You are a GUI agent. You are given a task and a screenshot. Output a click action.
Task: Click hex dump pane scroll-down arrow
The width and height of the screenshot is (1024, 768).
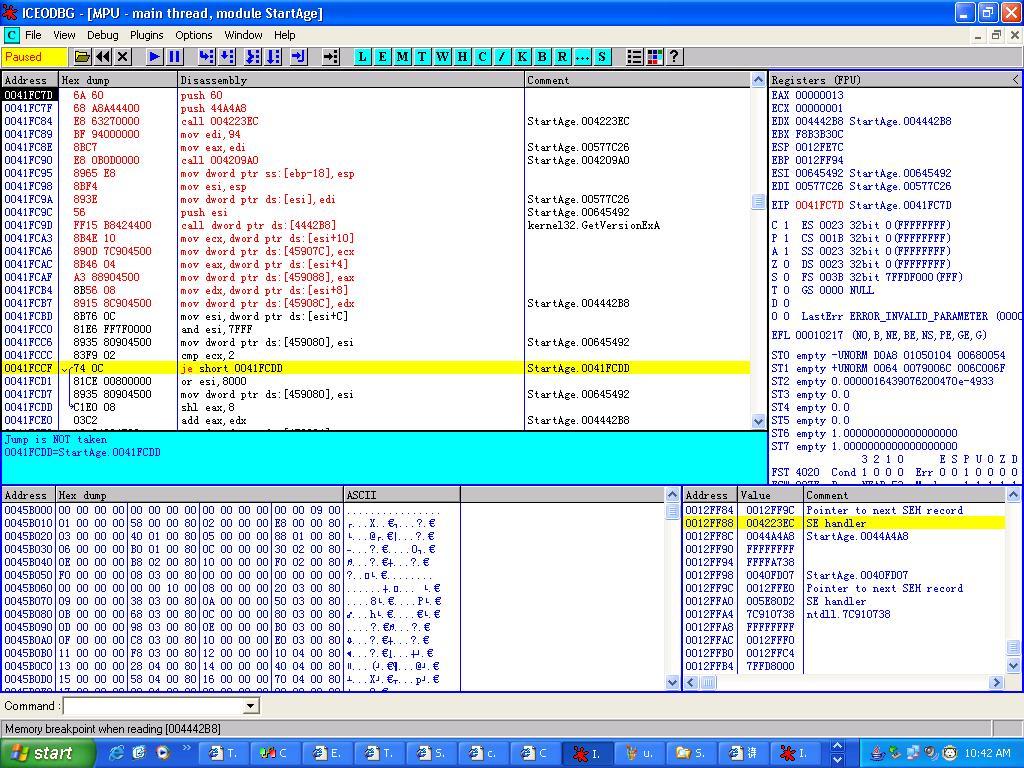point(672,682)
